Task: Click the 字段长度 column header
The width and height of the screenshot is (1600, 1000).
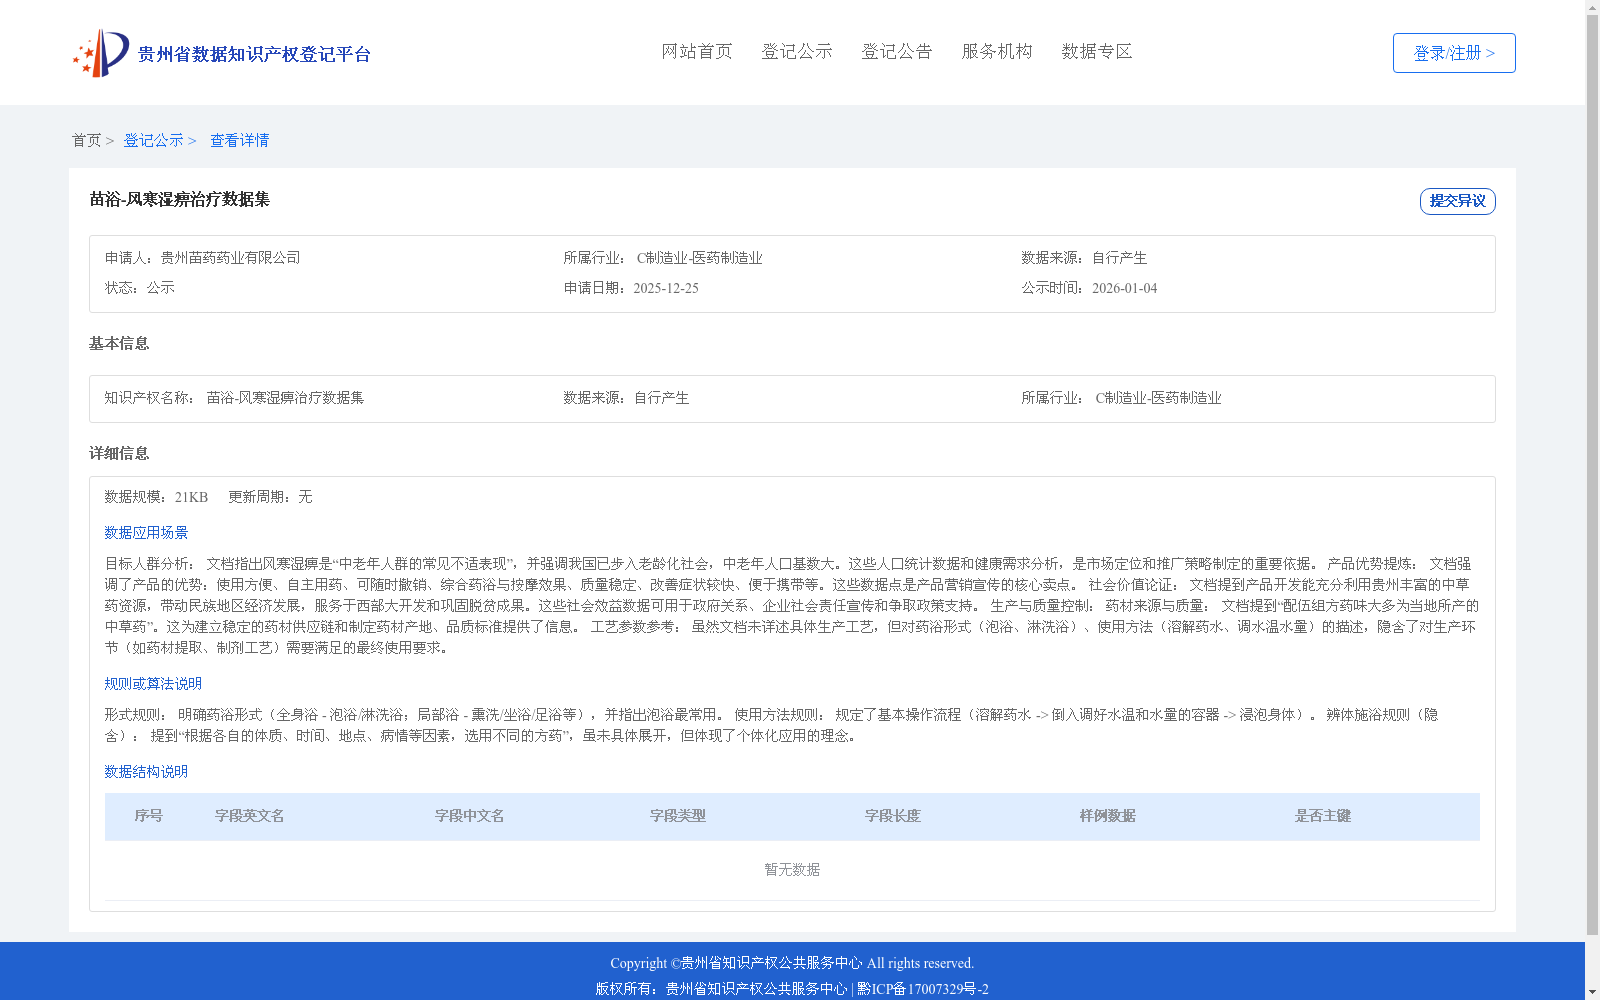Action: click(x=893, y=816)
